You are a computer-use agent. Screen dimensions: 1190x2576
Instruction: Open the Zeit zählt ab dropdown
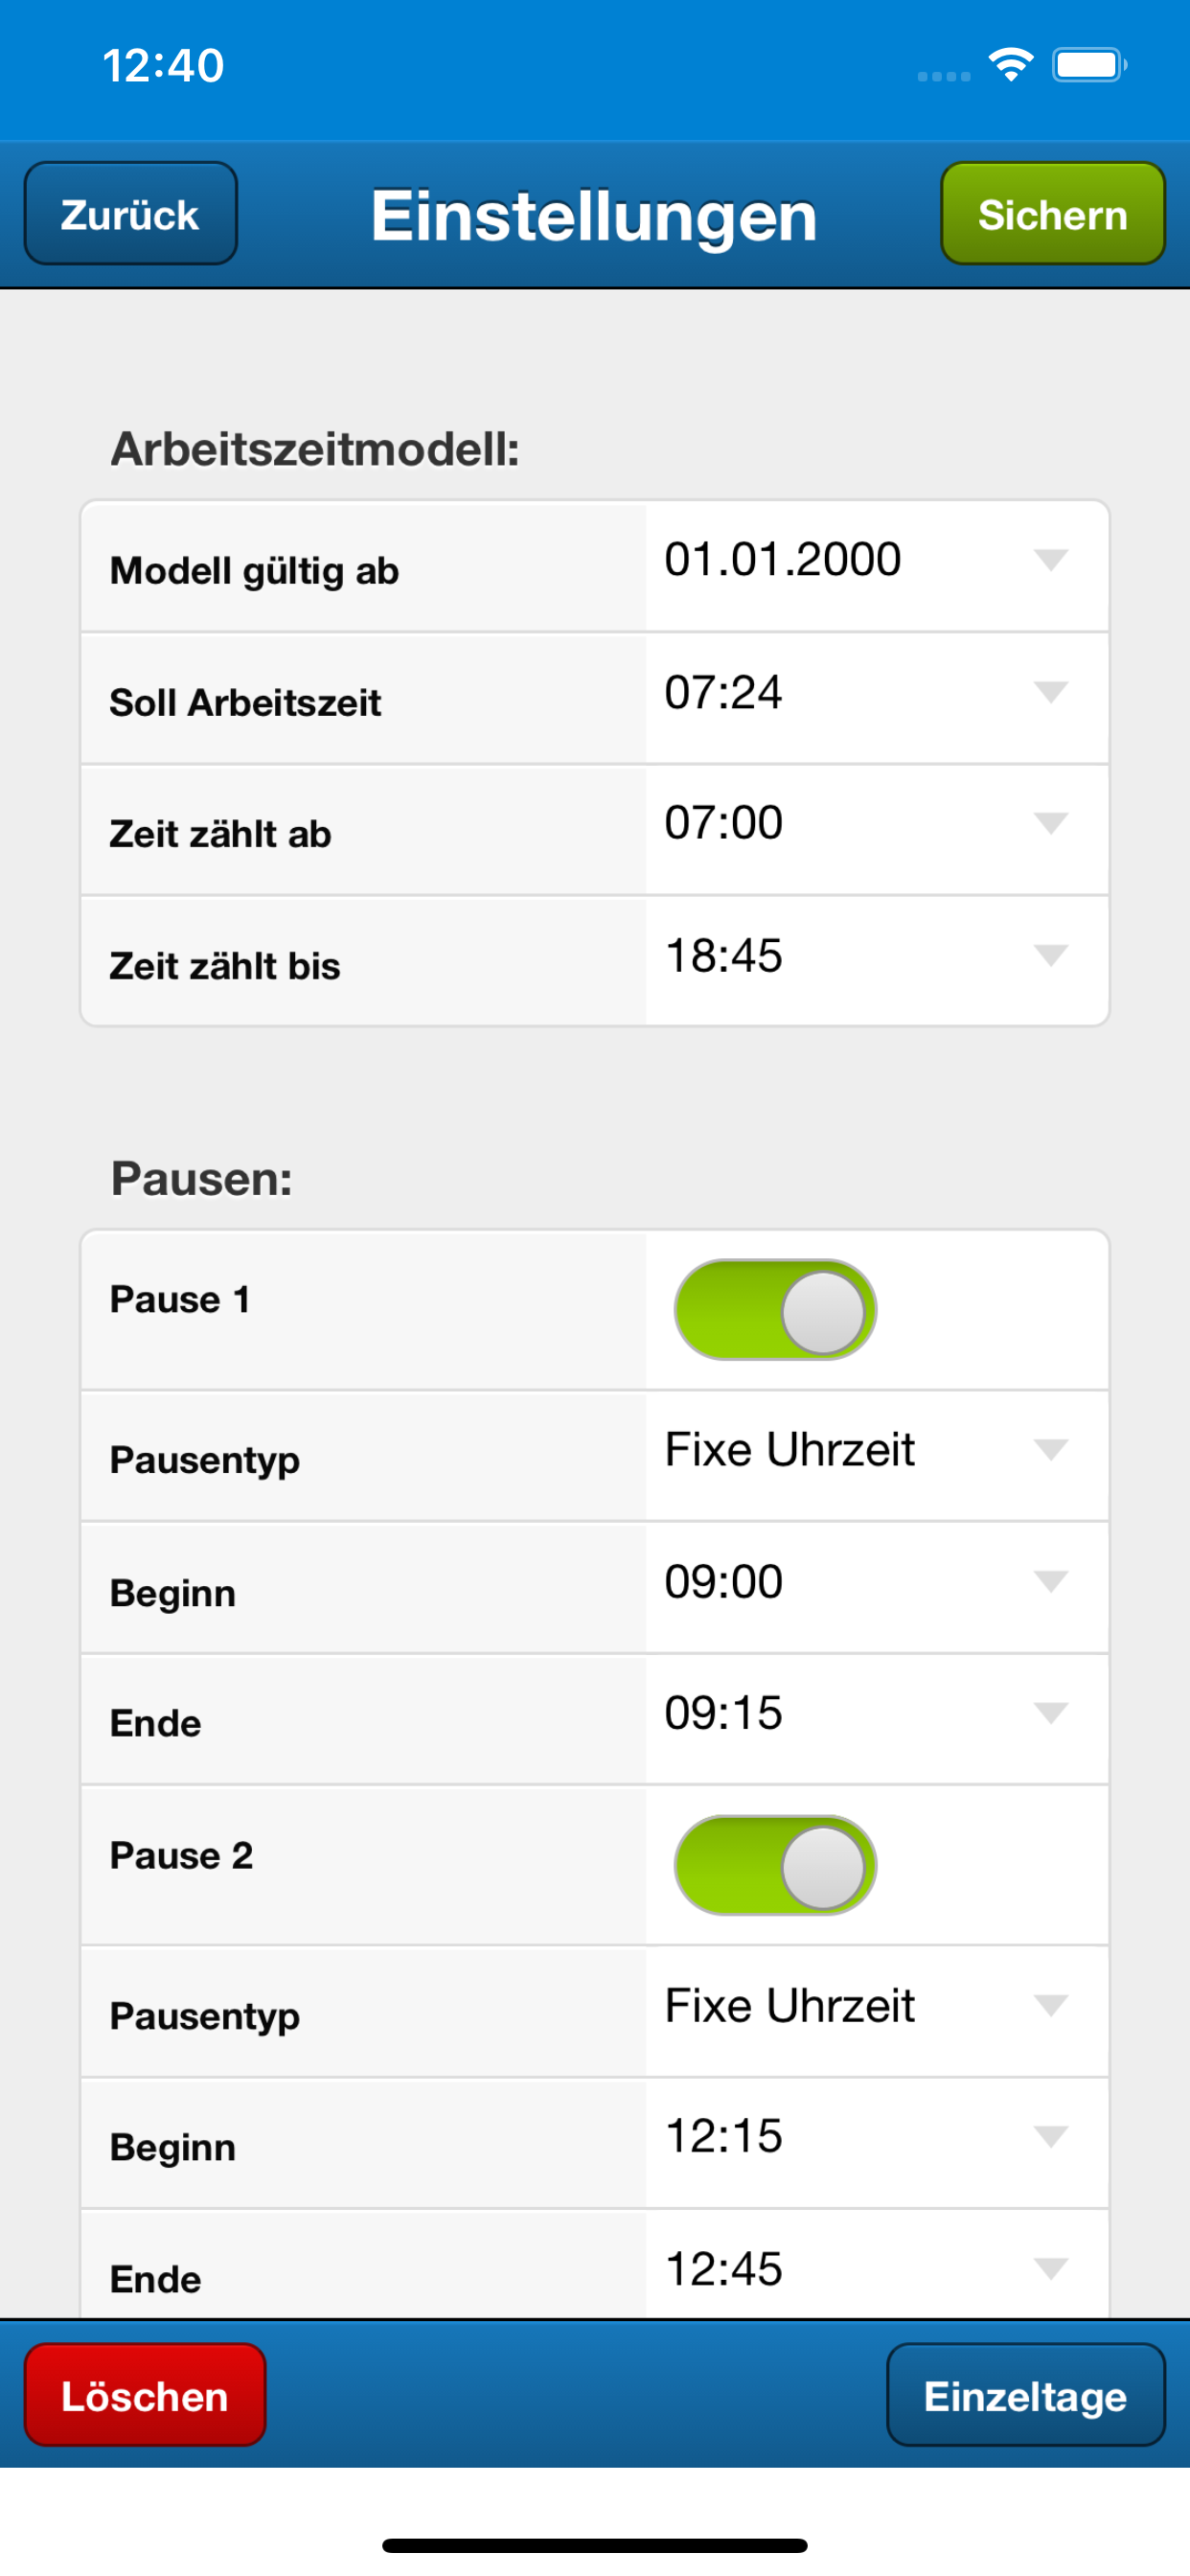click(877, 829)
